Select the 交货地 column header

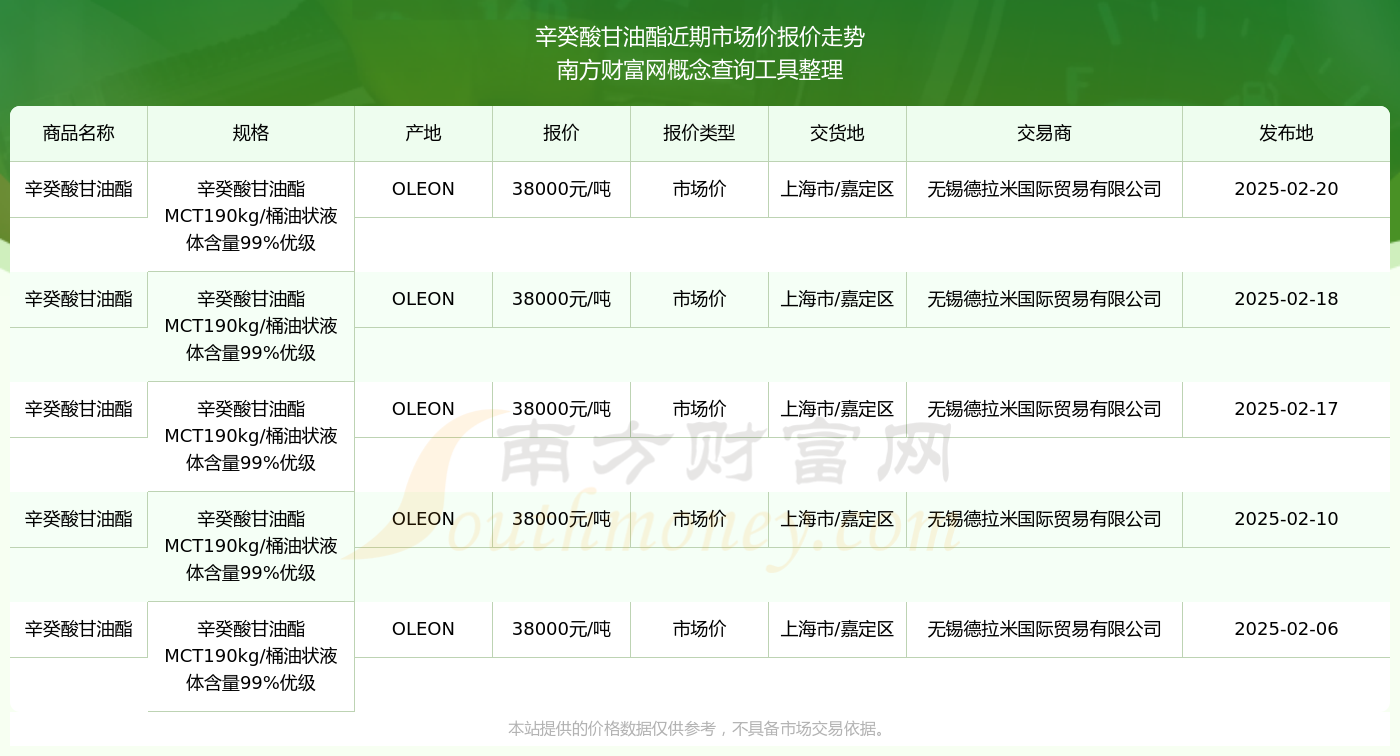point(837,133)
